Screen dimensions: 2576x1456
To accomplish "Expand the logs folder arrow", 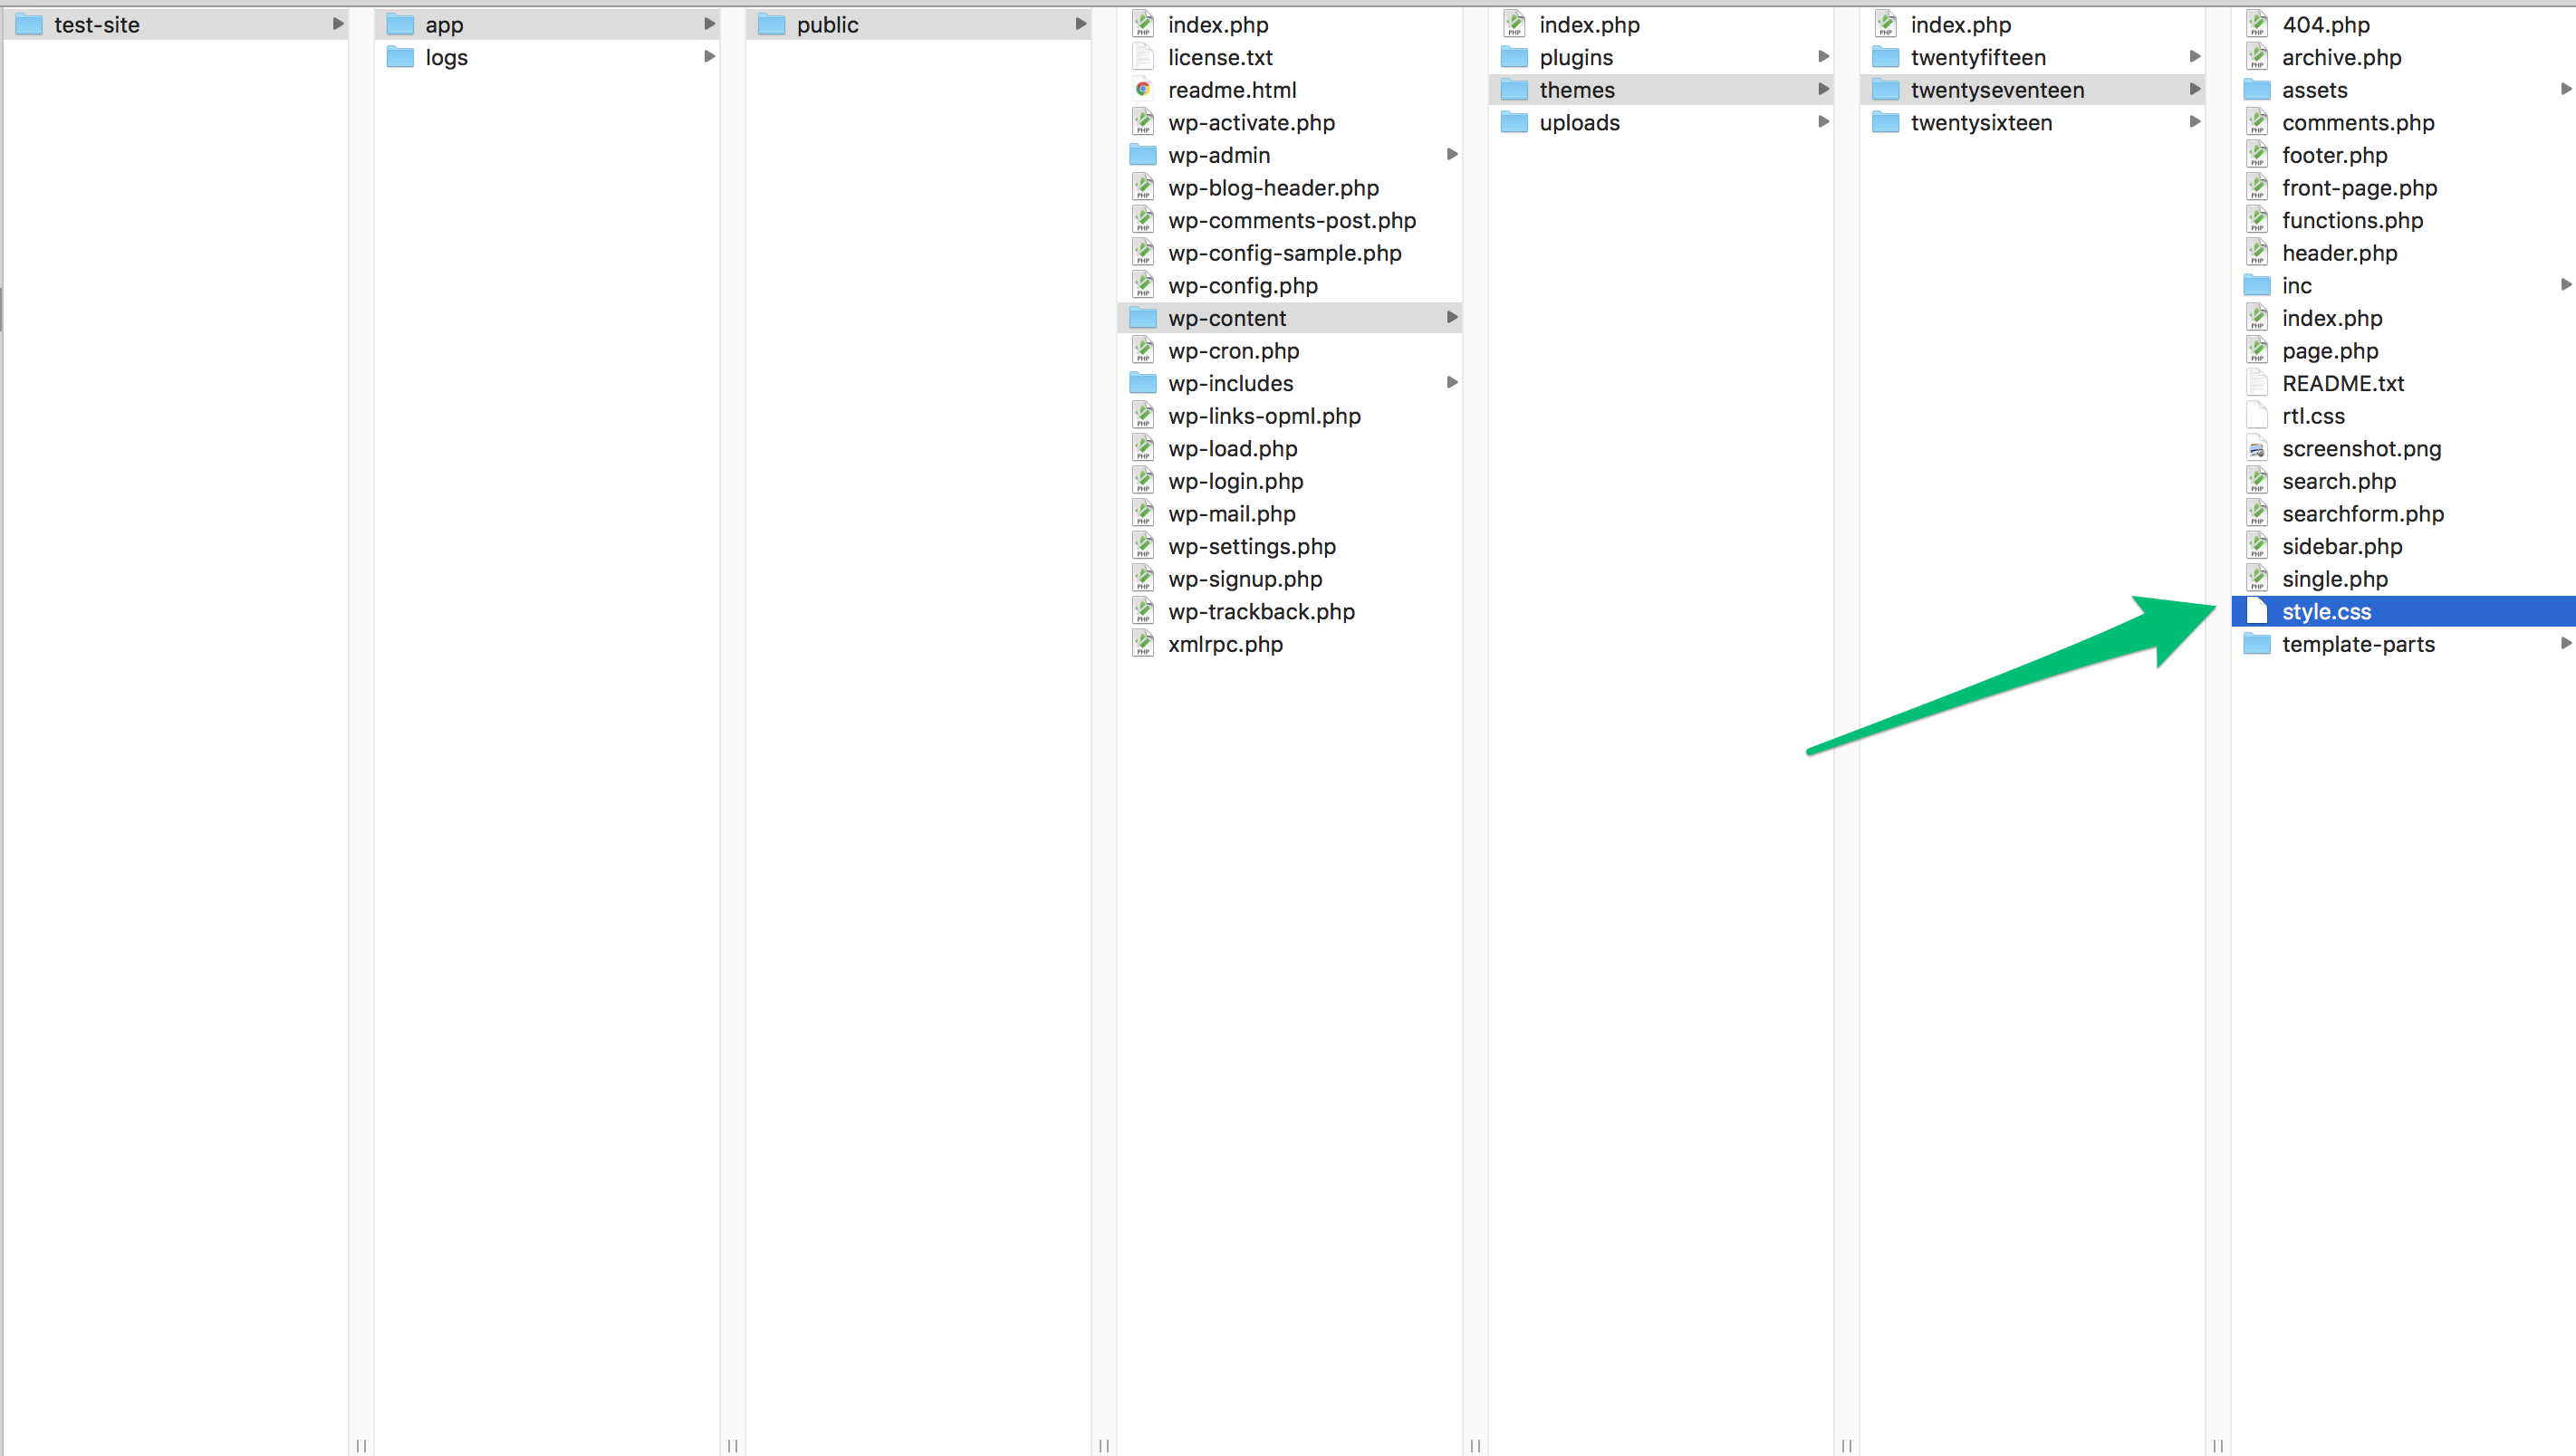I will tap(709, 57).
